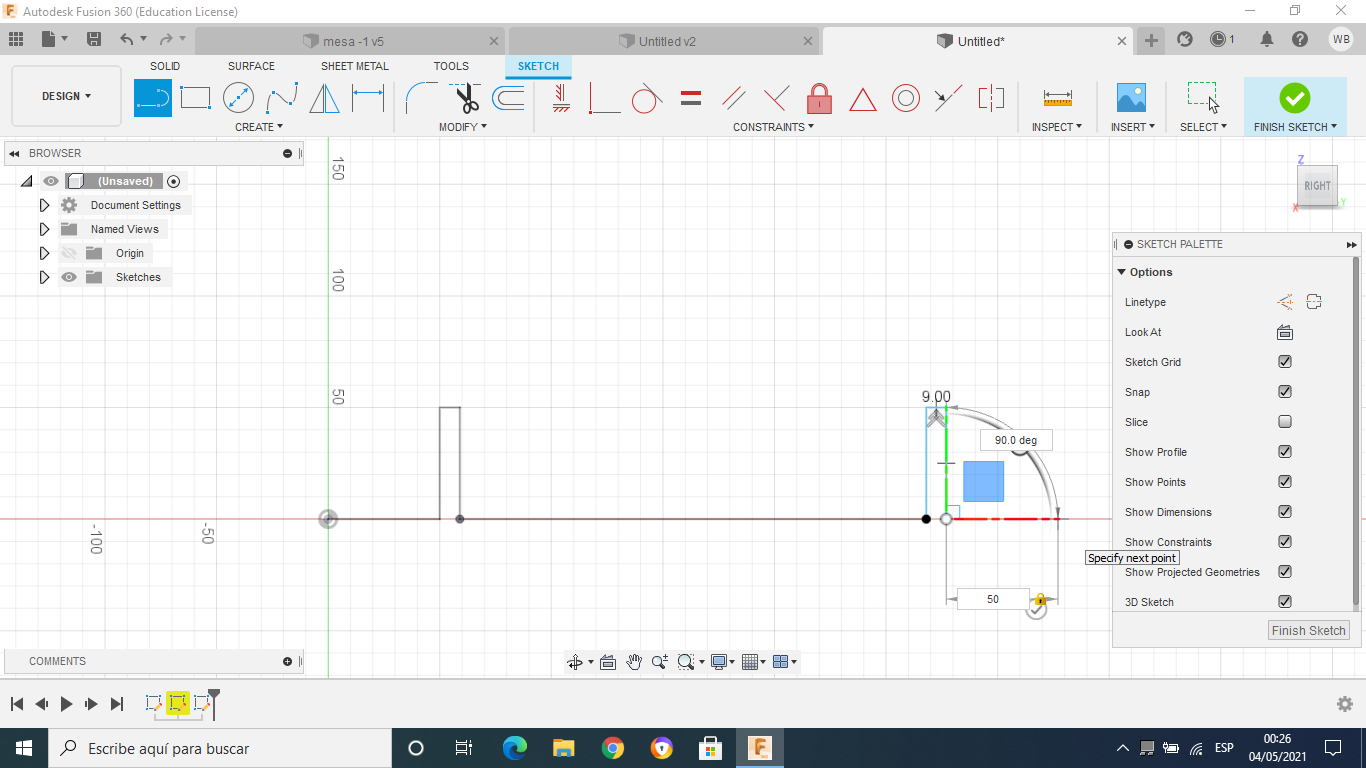Toggle Show Projected Geometries checkbox

(x=1285, y=572)
